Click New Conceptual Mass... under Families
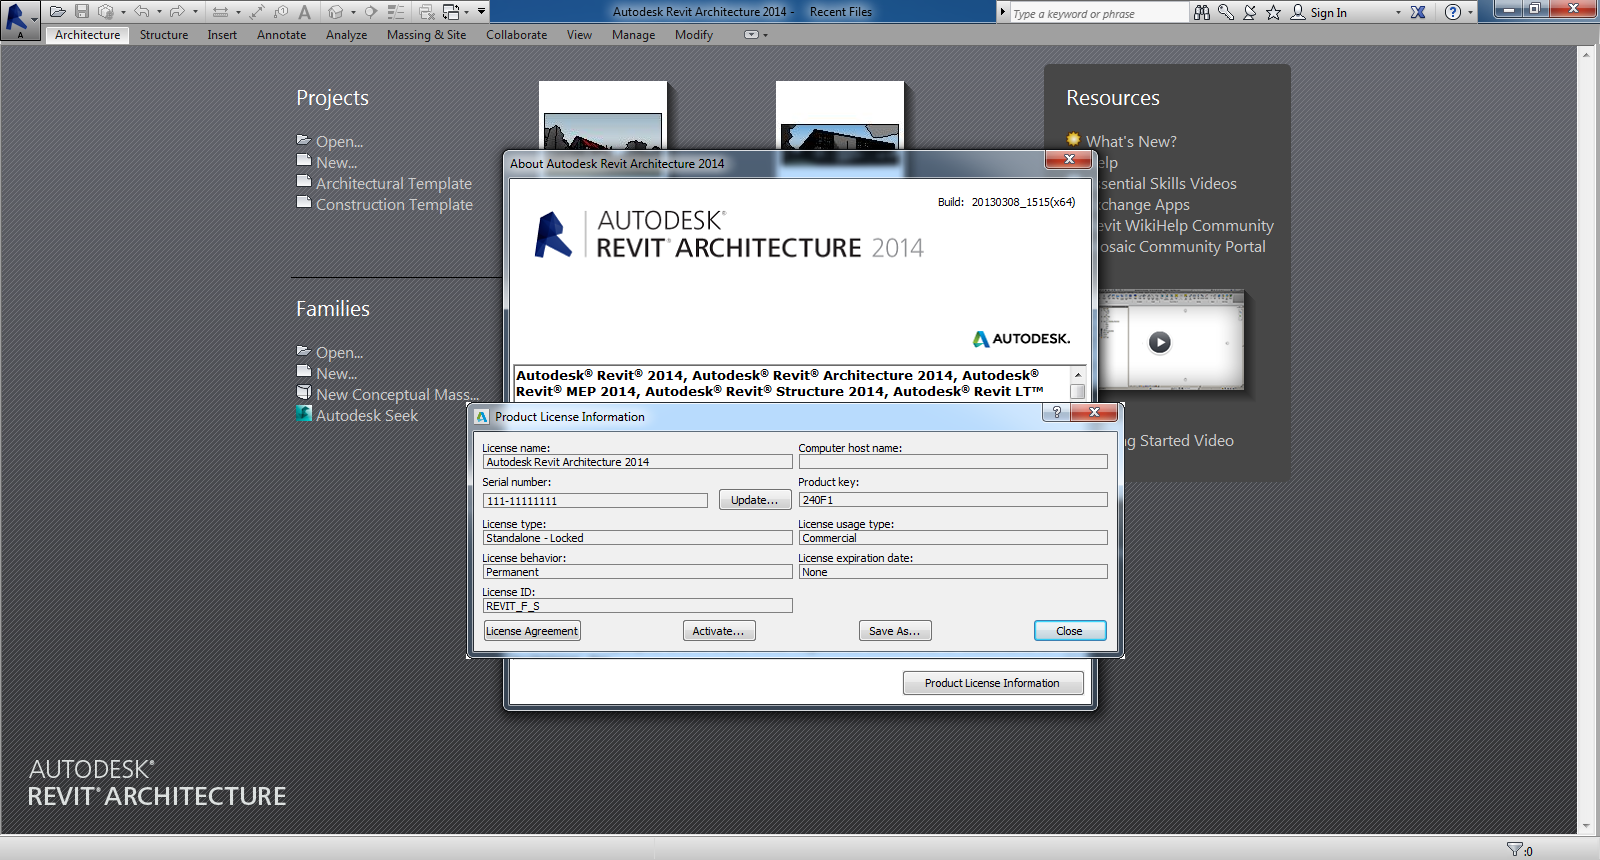The width and height of the screenshot is (1600, 860). click(x=398, y=394)
